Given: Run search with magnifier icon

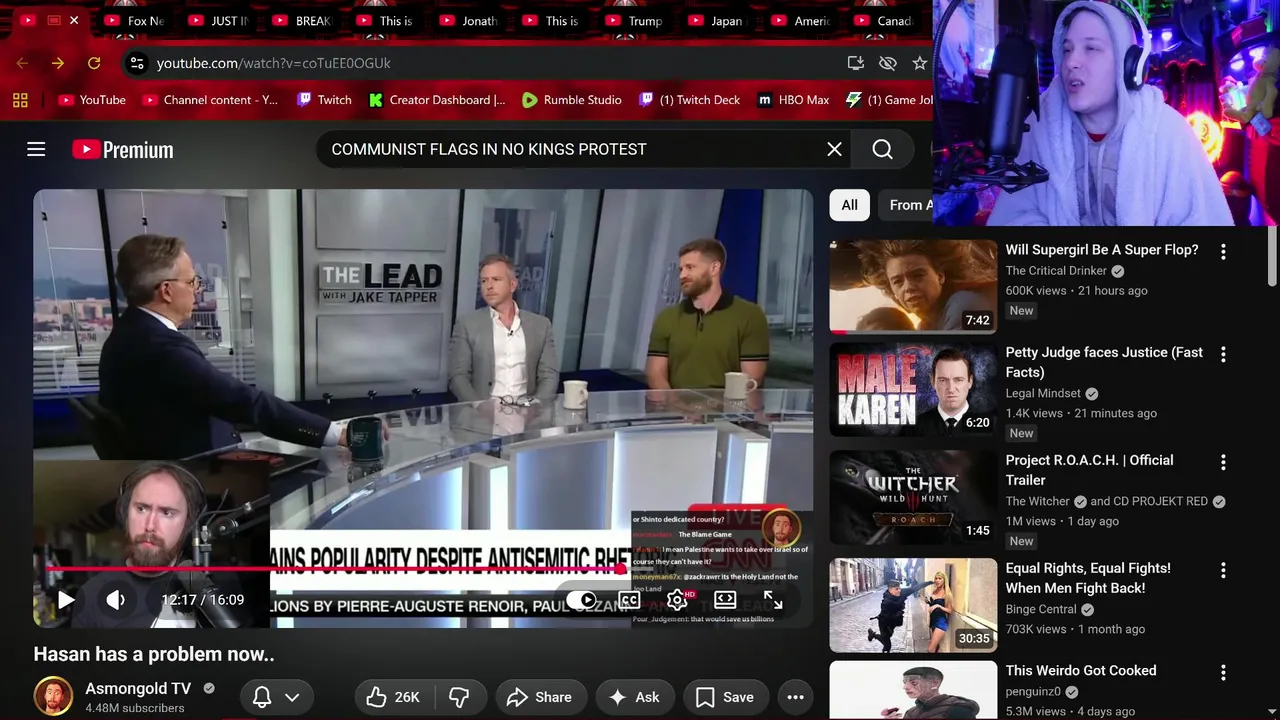Looking at the screenshot, I should [882, 149].
